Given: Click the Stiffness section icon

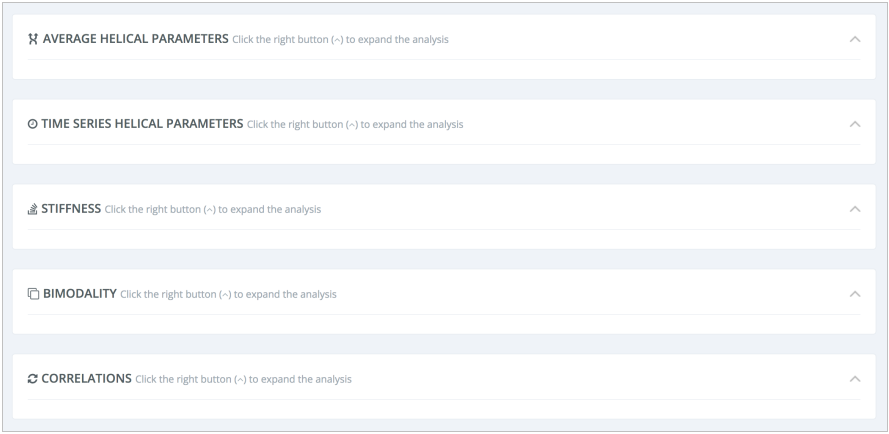Looking at the screenshot, I should [x=33, y=209].
